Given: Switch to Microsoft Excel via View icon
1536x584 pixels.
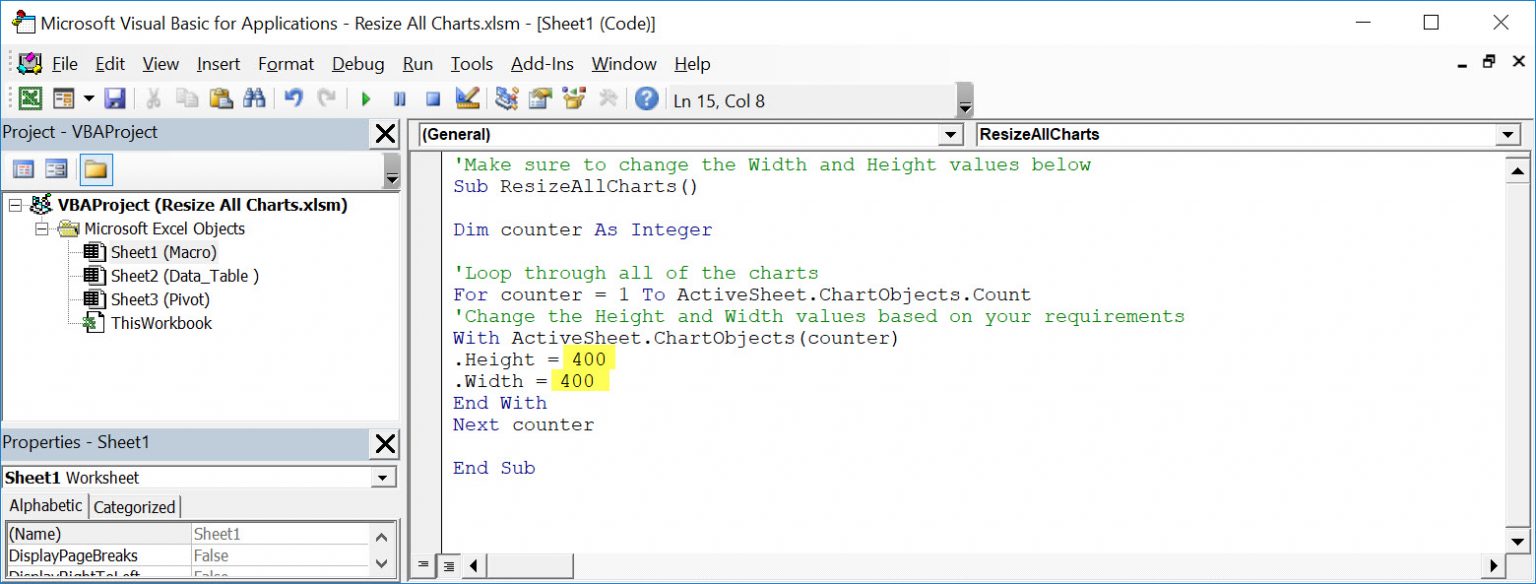Looking at the screenshot, I should tap(31, 98).
